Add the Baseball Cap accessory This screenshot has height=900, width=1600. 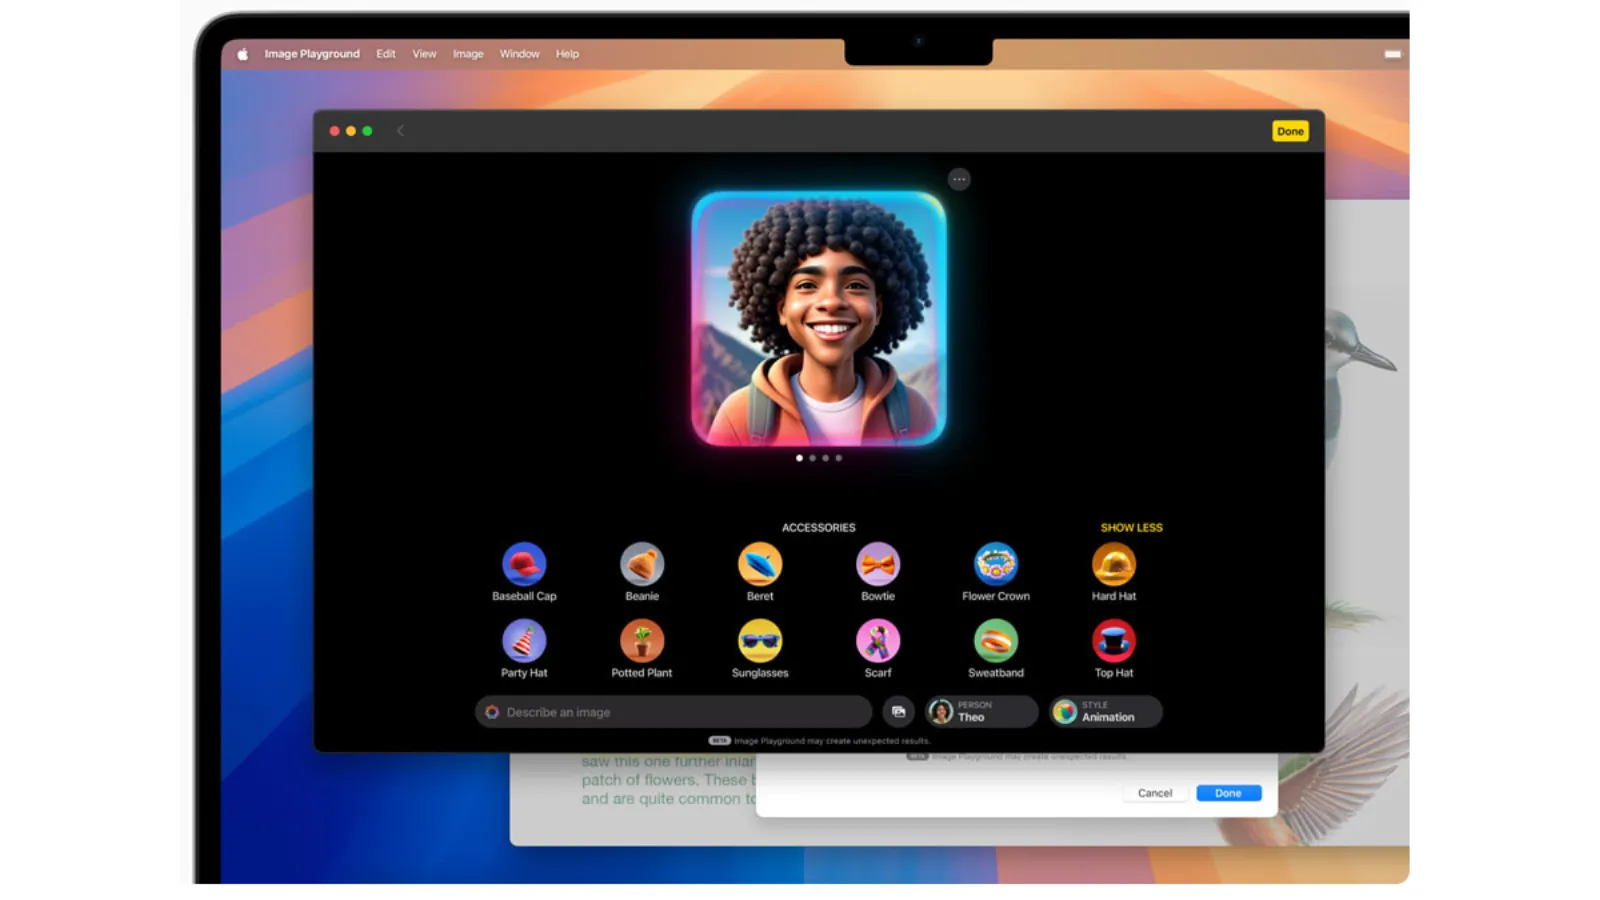(x=523, y=565)
